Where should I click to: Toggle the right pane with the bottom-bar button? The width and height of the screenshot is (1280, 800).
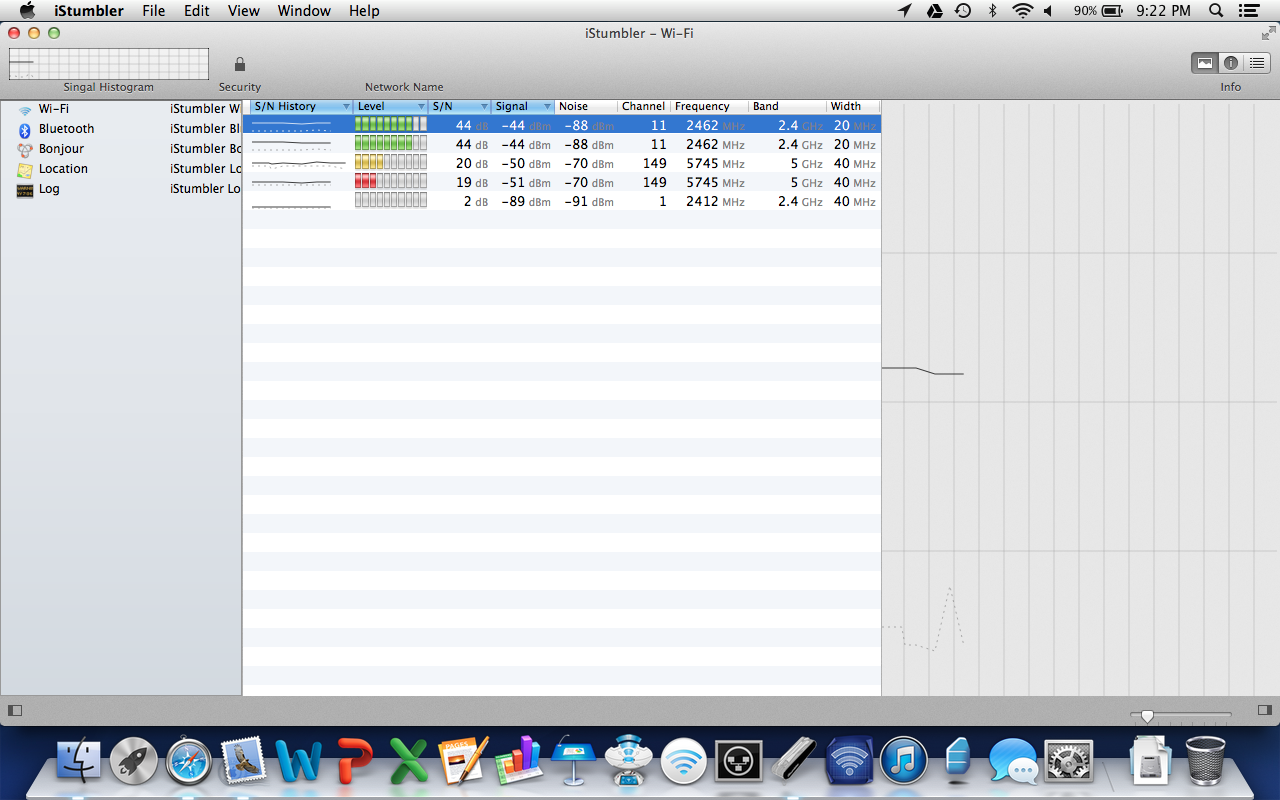point(1265,710)
